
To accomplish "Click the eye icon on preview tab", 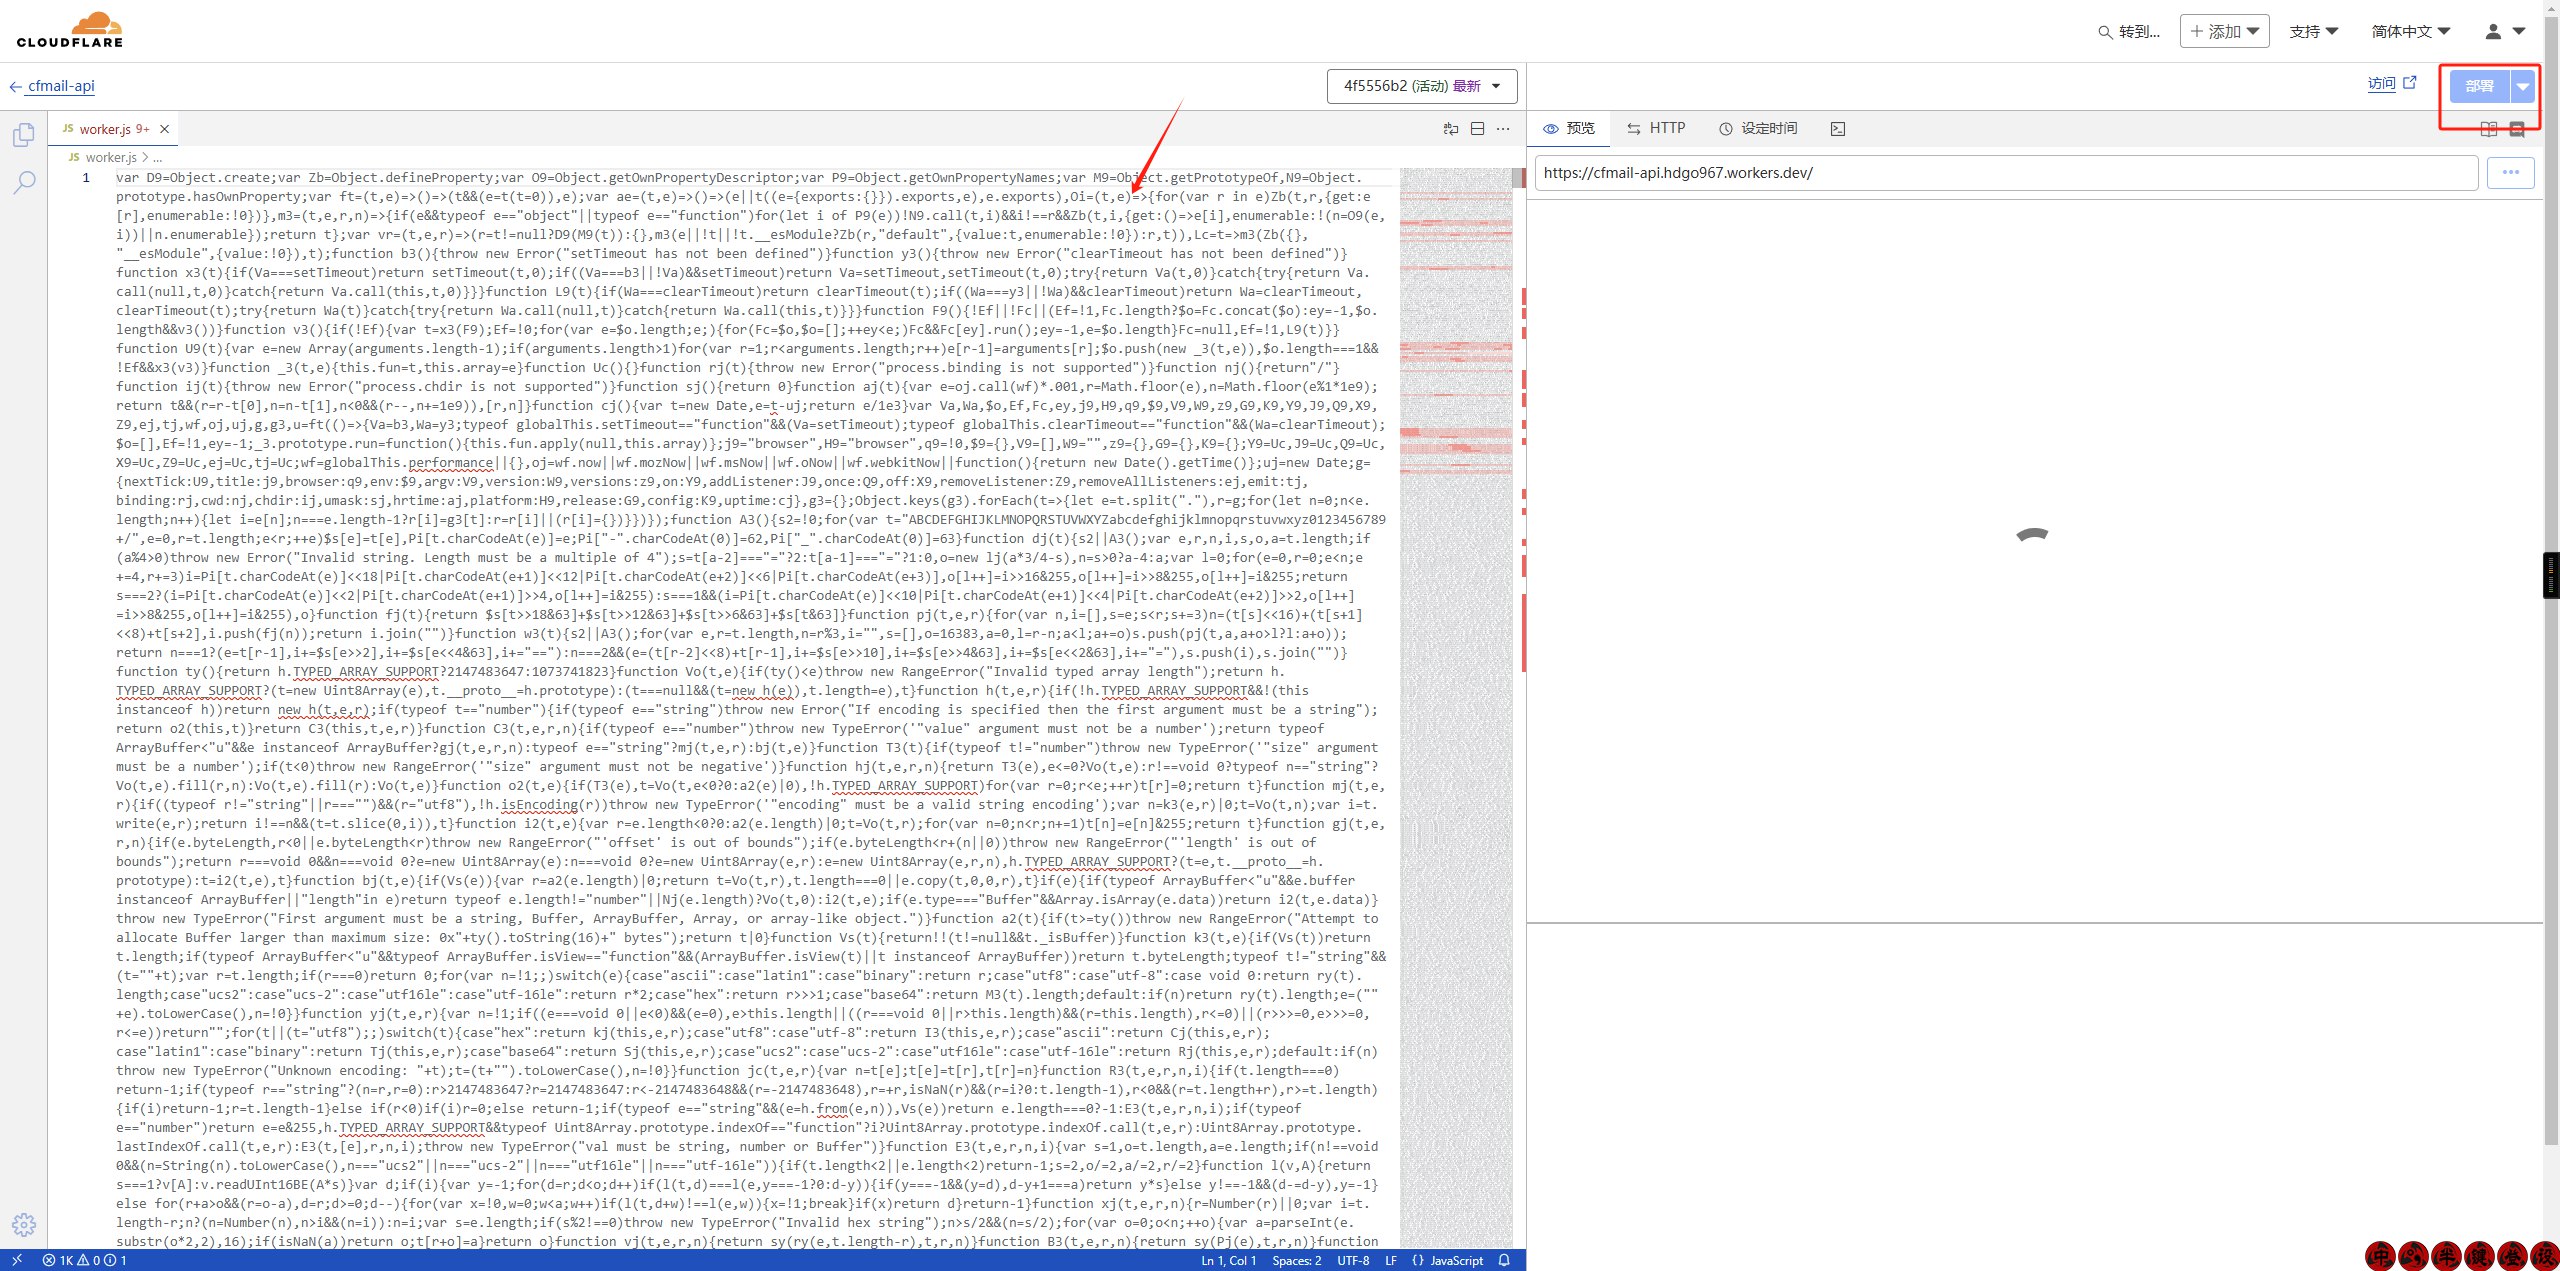I will pos(1551,129).
